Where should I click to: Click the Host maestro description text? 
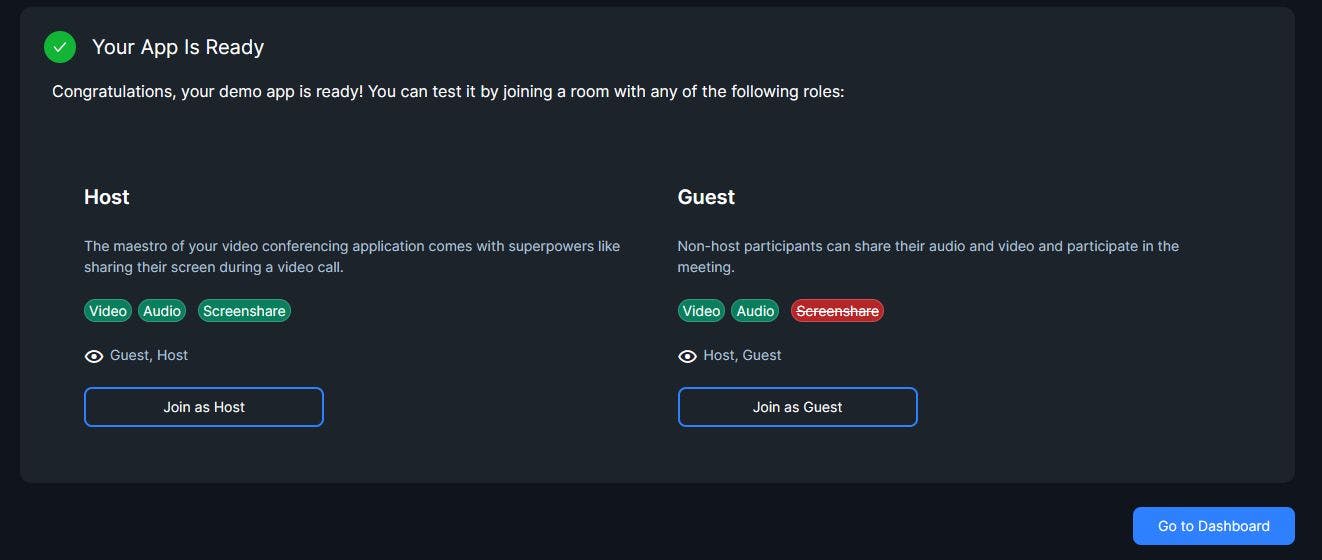click(352, 256)
